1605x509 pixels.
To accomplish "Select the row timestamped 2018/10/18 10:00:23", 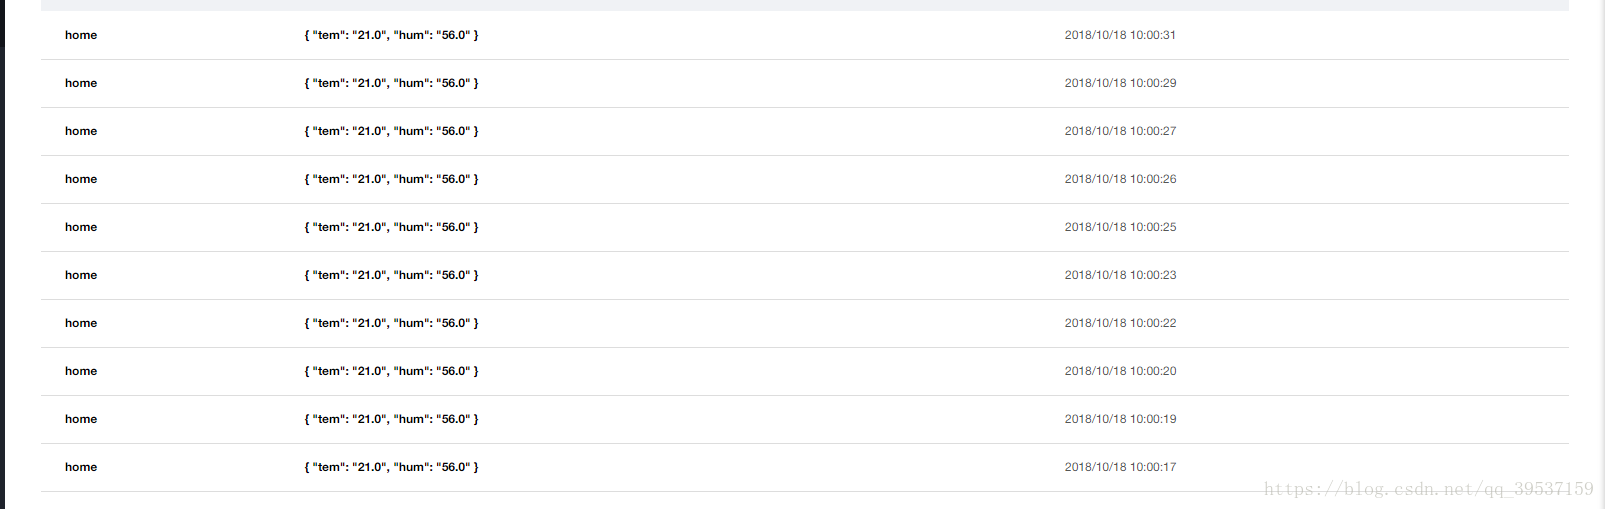I will pos(804,275).
